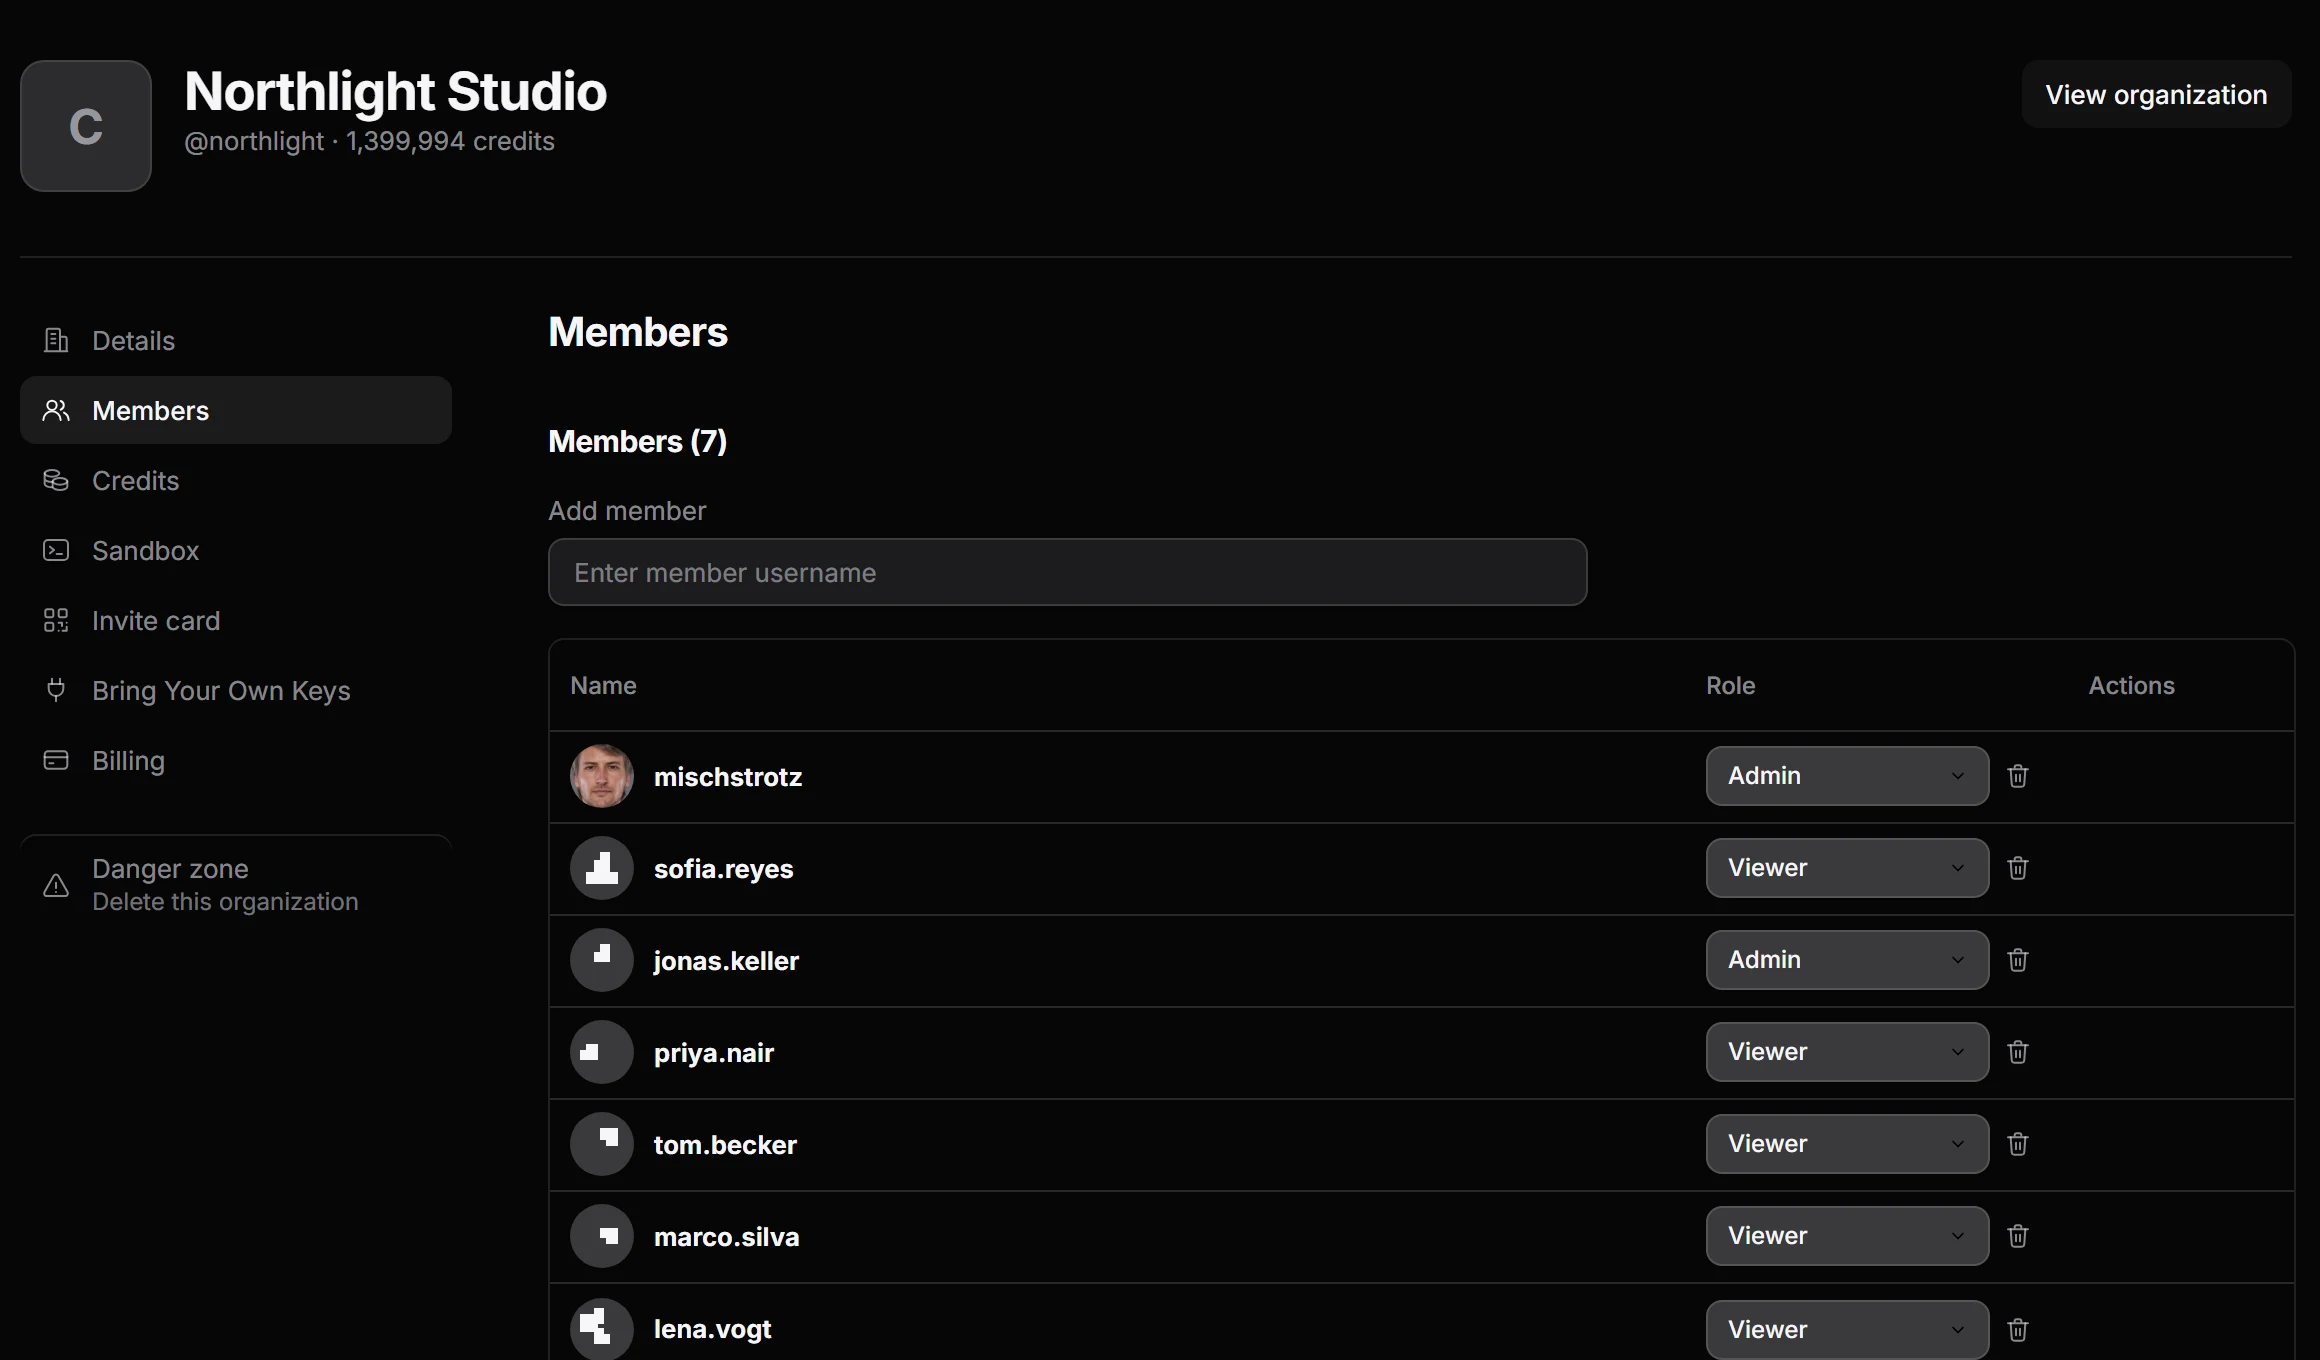
Task: Click jonas.keller avatar icon
Action: pos(602,960)
